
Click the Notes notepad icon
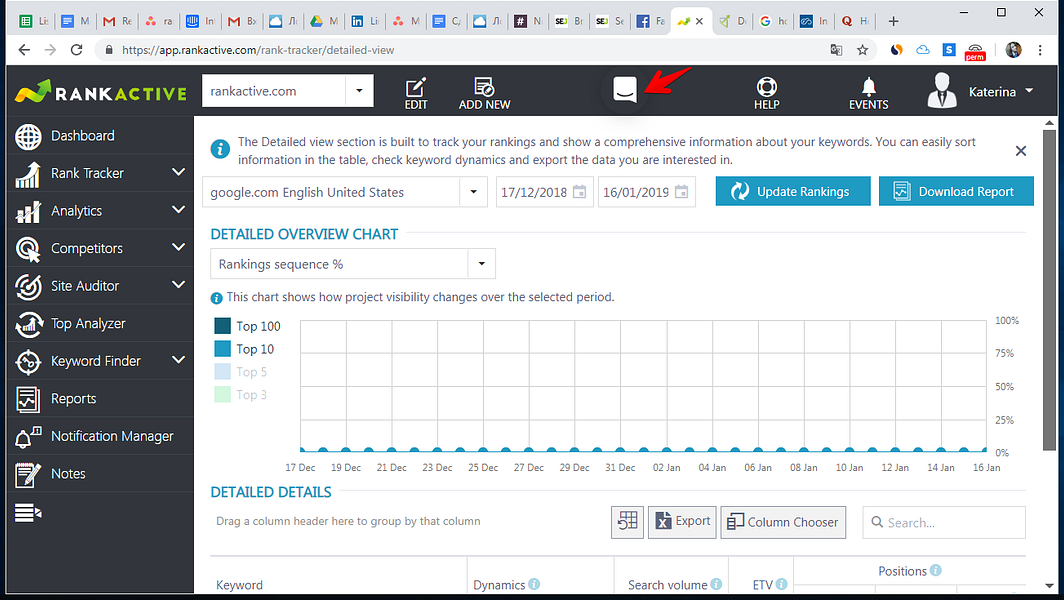click(x=28, y=474)
